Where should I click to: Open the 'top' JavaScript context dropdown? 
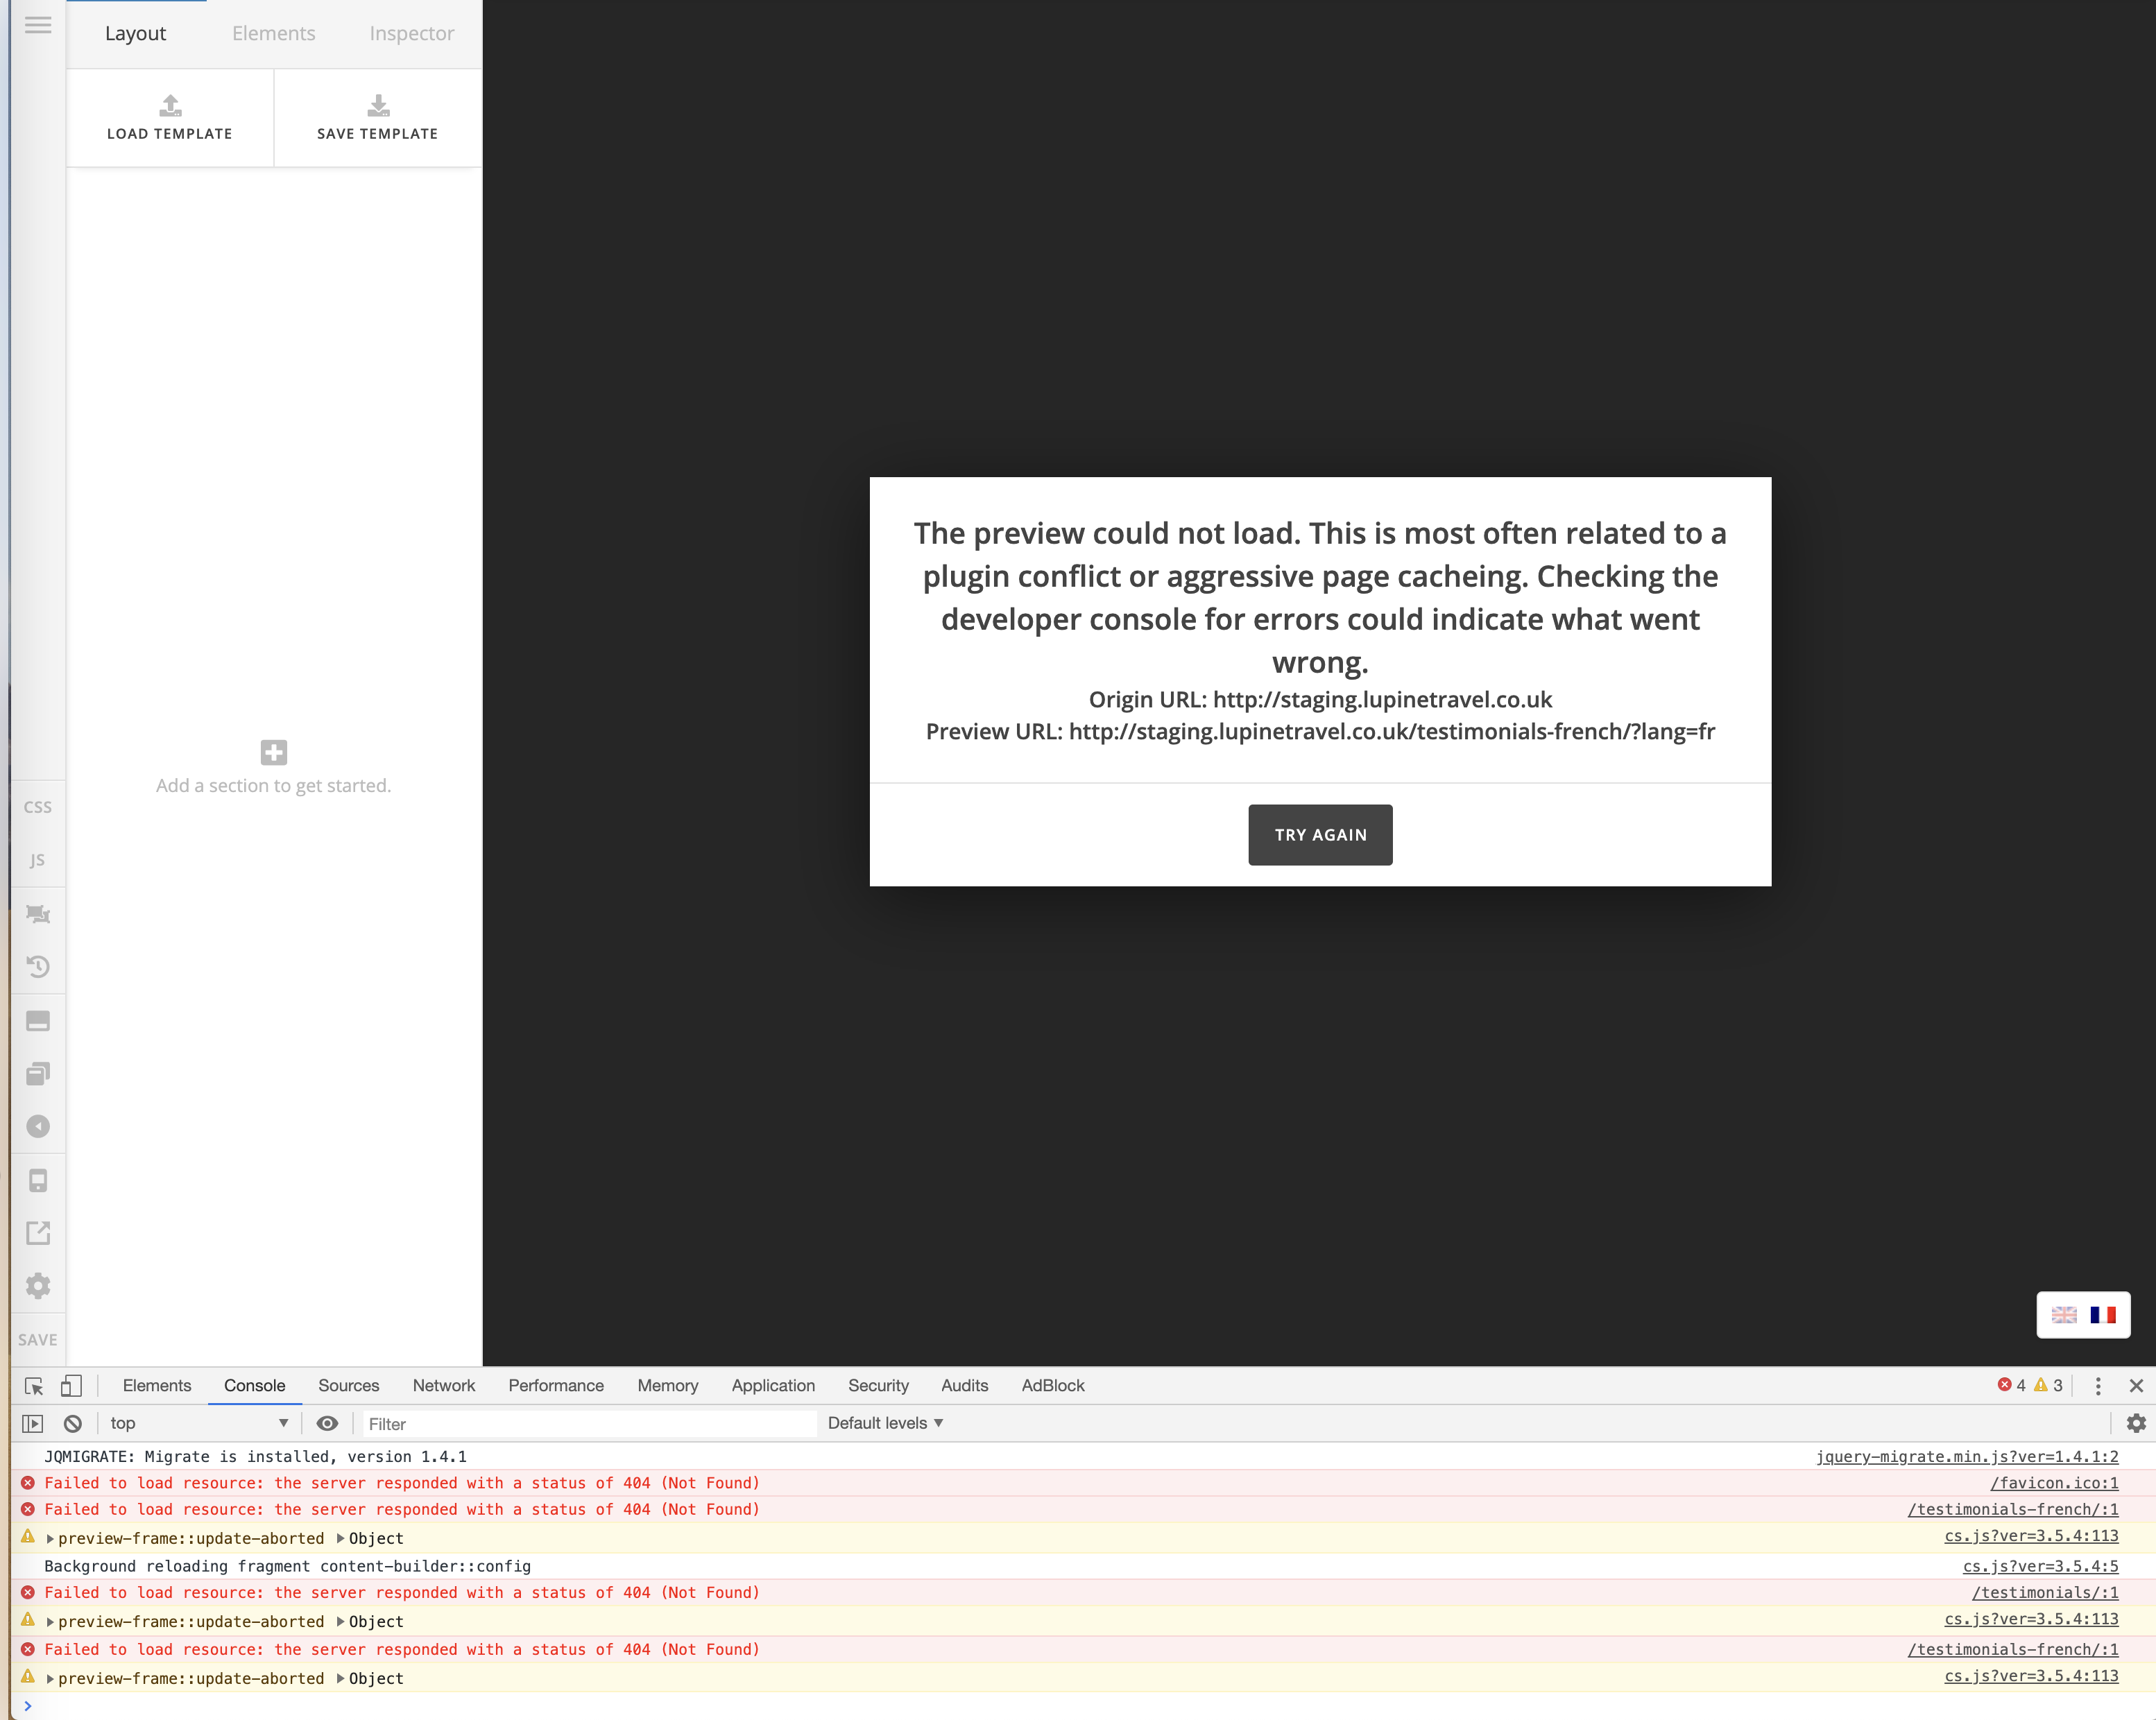pyautogui.click(x=198, y=1423)
